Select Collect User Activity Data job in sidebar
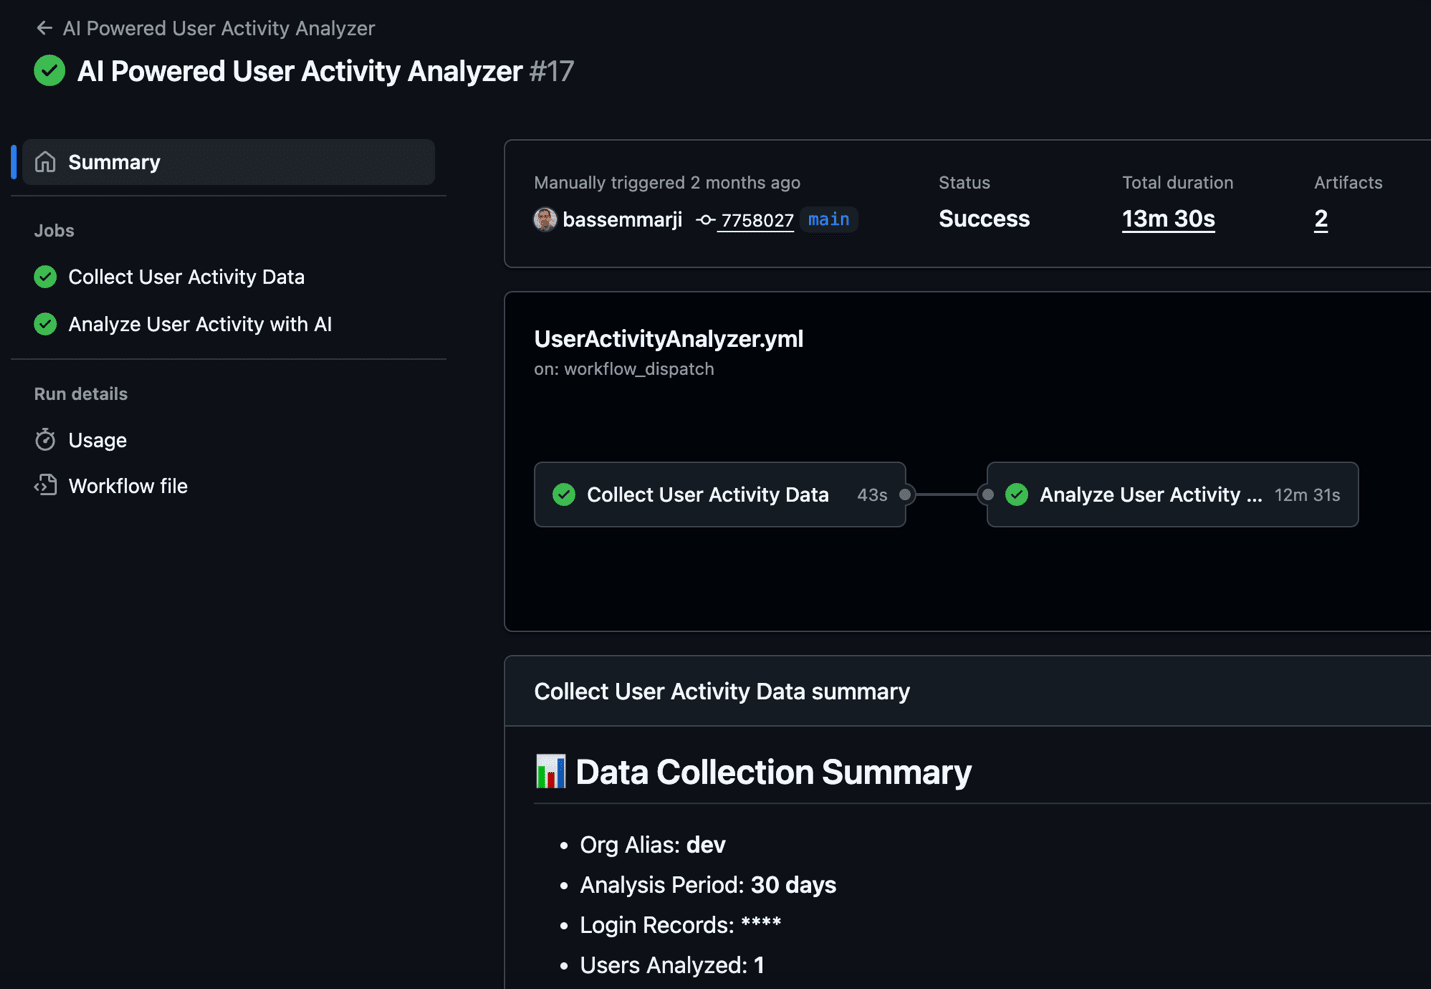1431x989 pixels. point(186,277)
